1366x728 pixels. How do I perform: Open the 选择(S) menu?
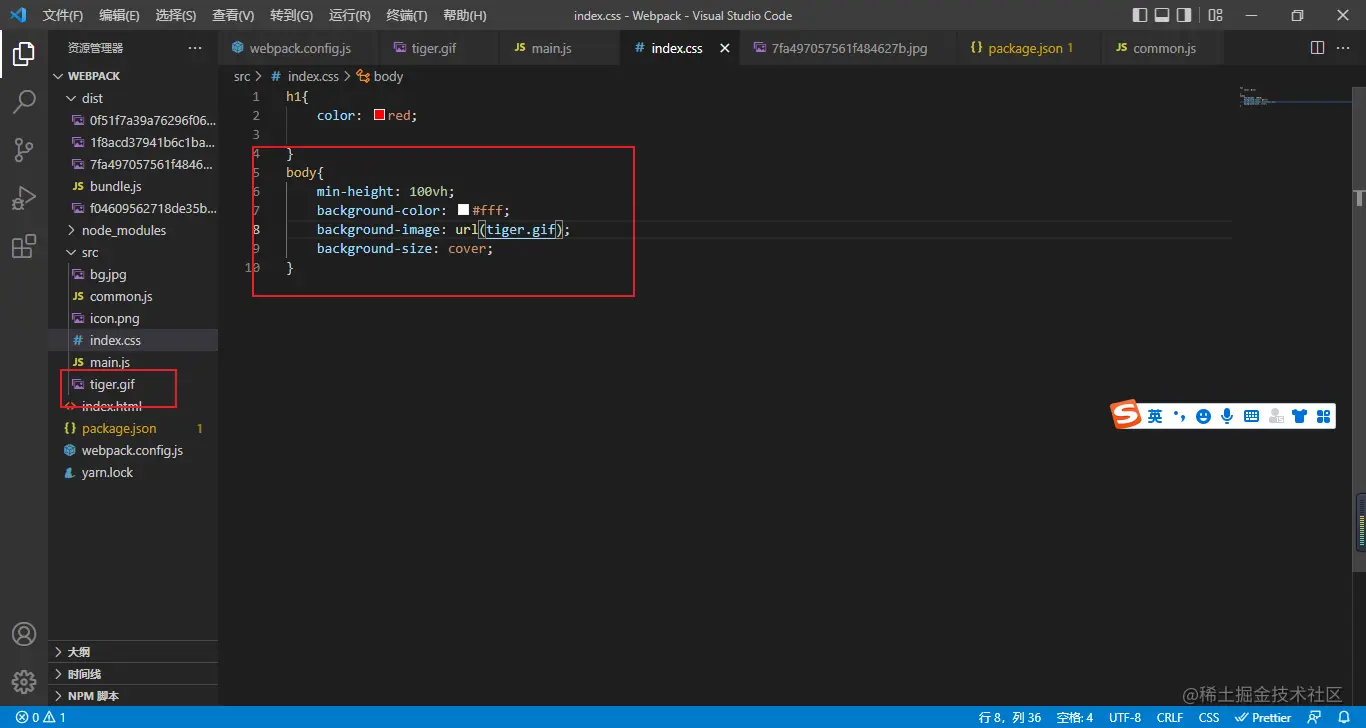[176, 15]
